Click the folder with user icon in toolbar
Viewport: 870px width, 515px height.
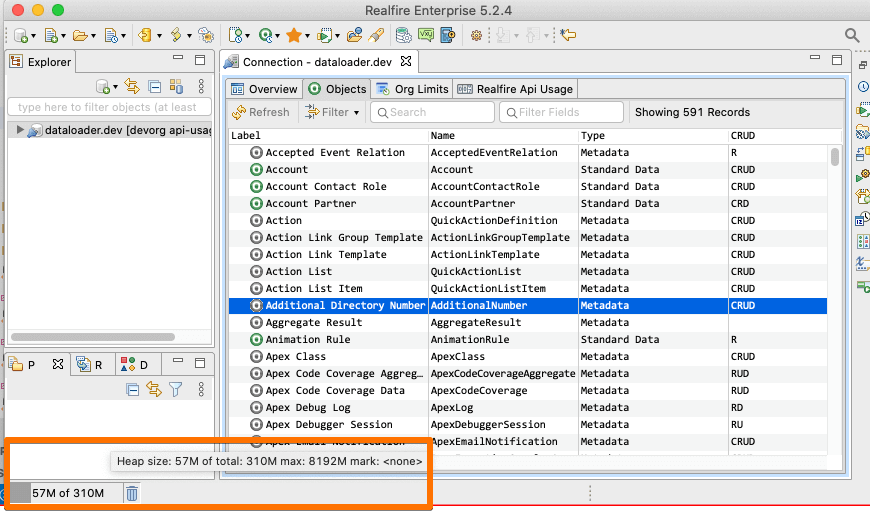(x=354, y=36)
